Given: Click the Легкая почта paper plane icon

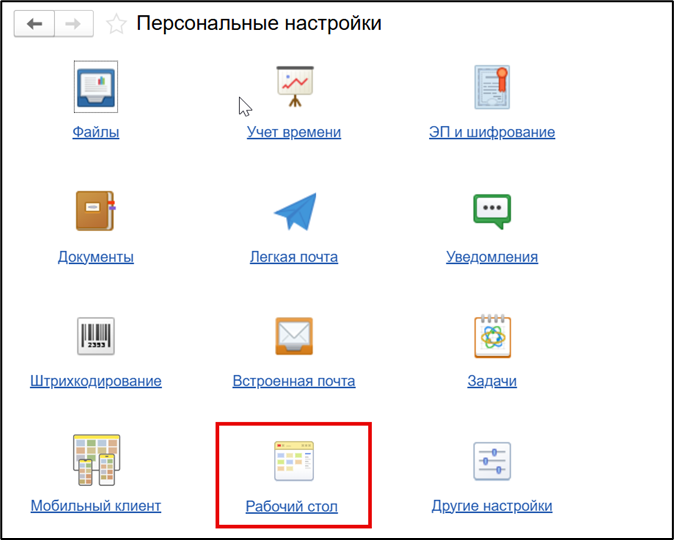Looking at the screenshot, I should point(295,211).
